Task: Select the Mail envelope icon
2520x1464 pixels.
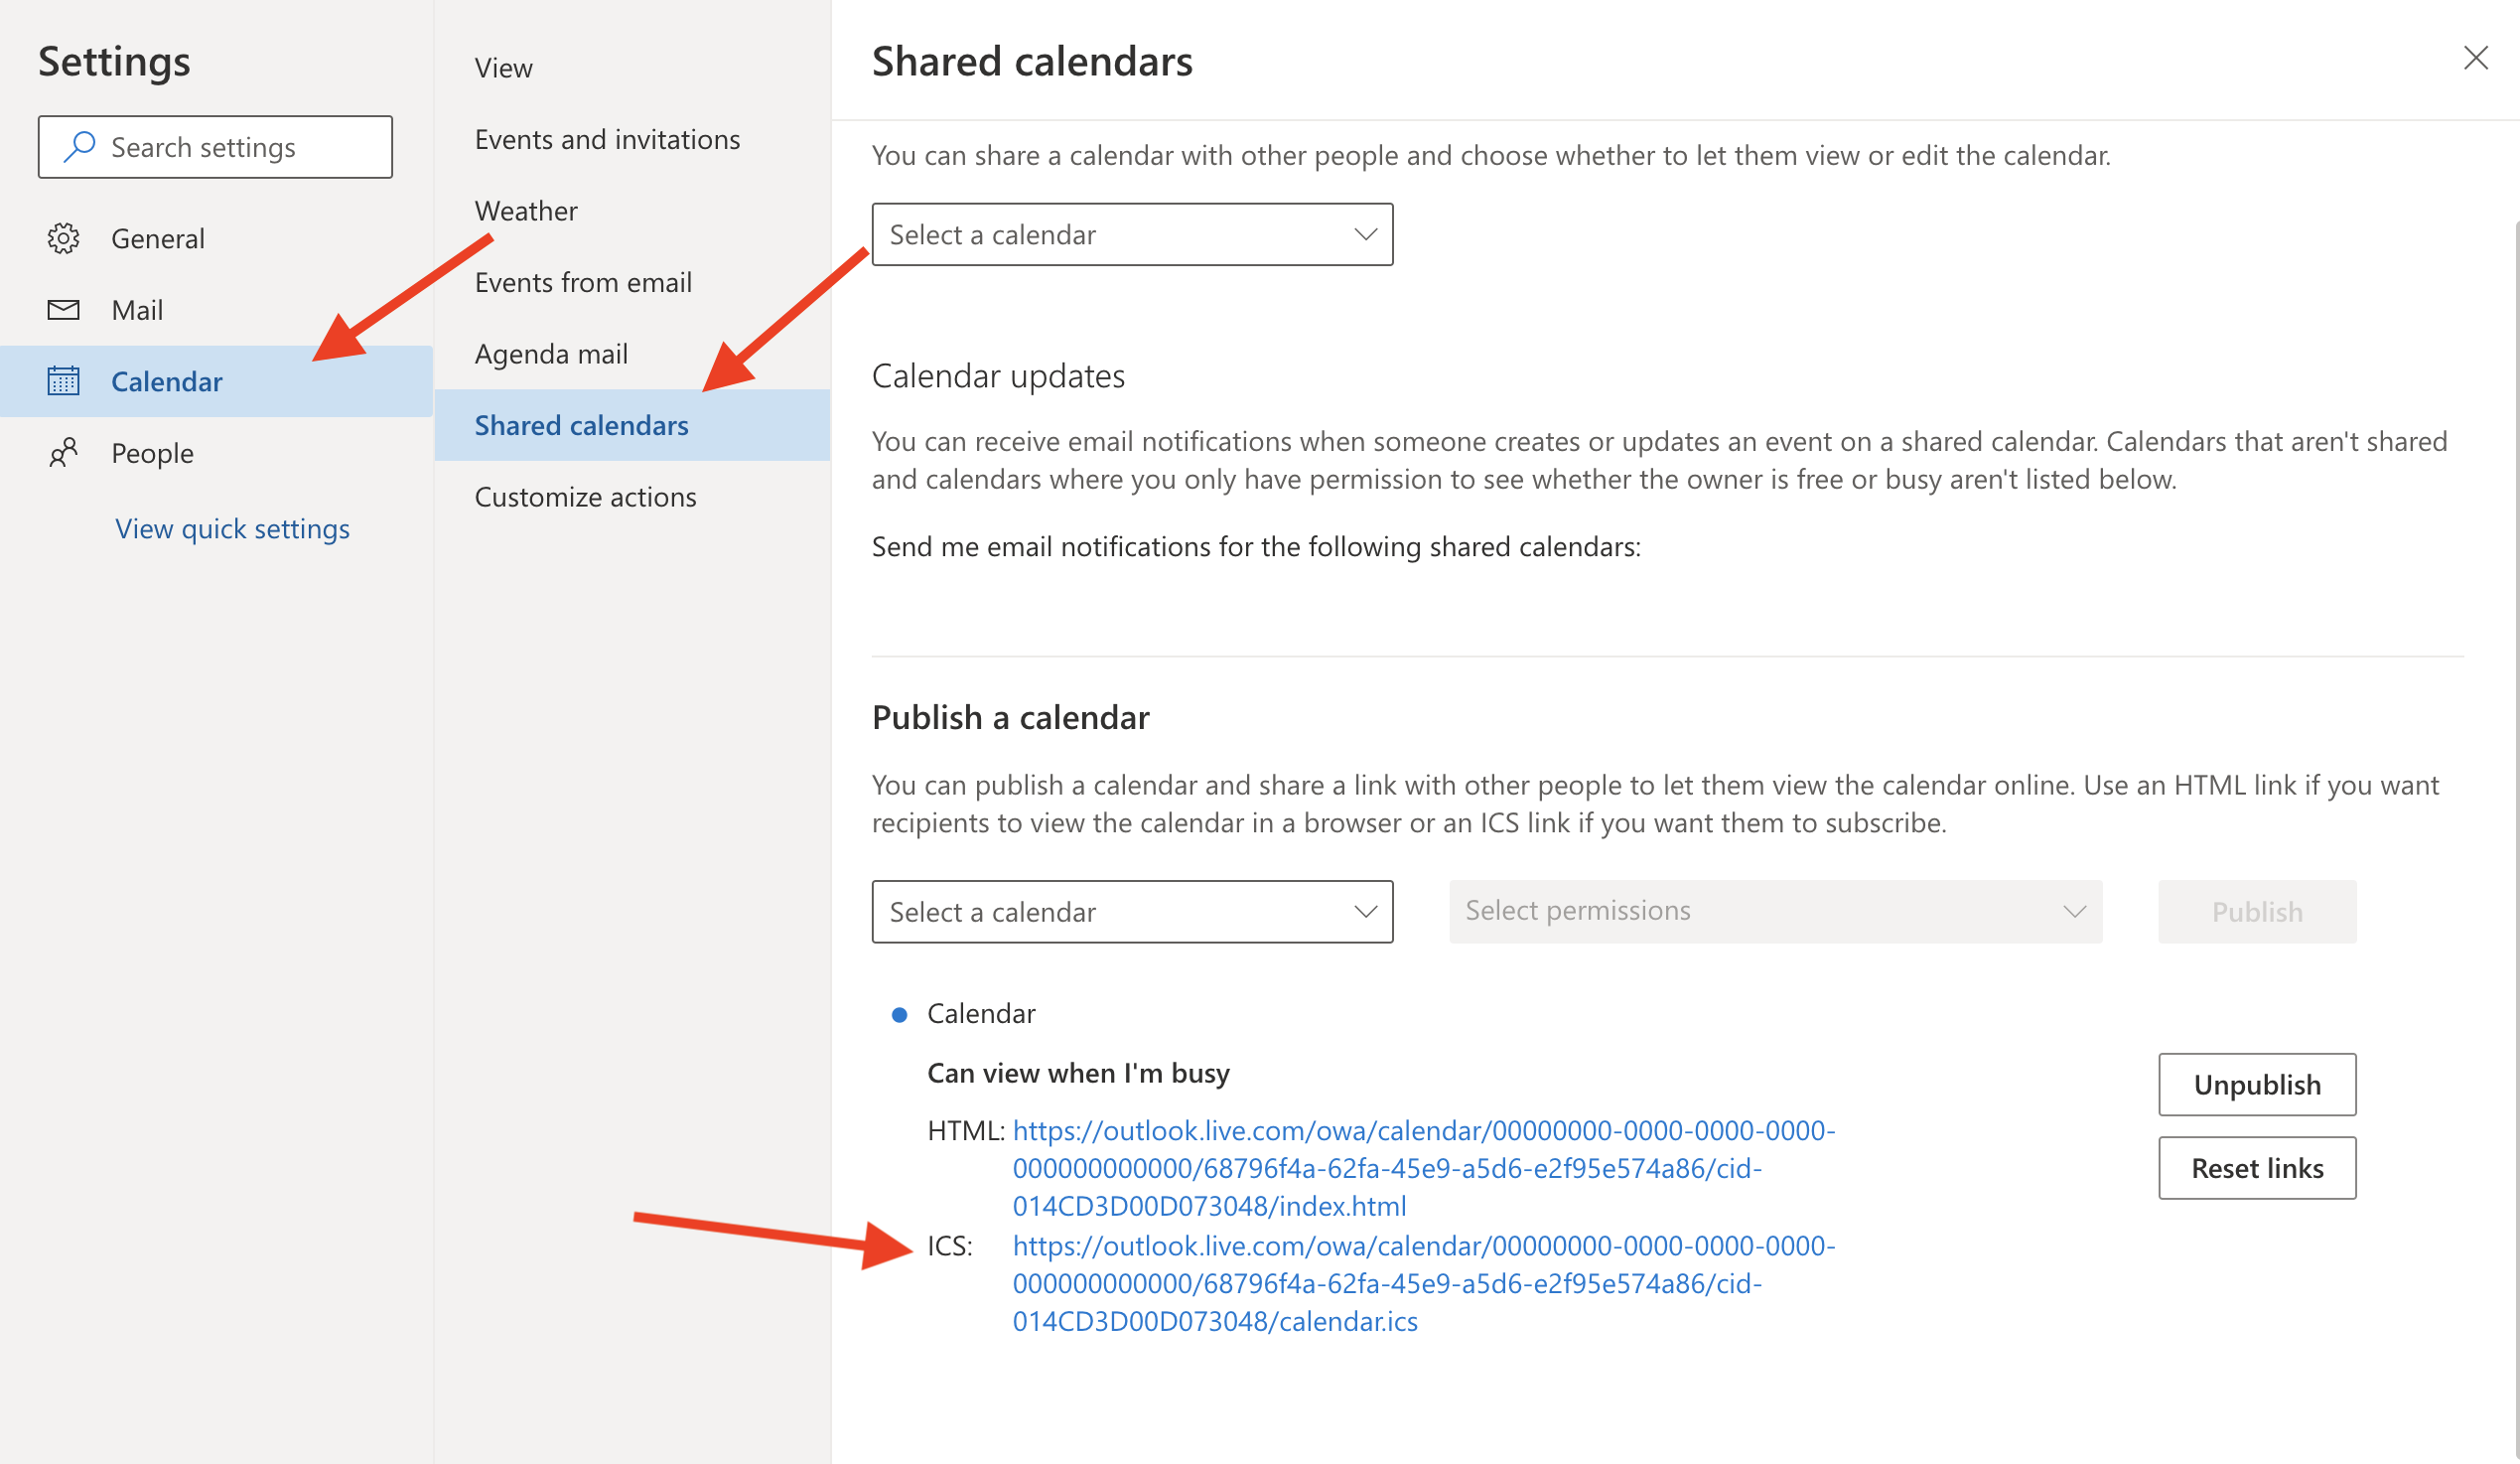Action: (63, 309)
